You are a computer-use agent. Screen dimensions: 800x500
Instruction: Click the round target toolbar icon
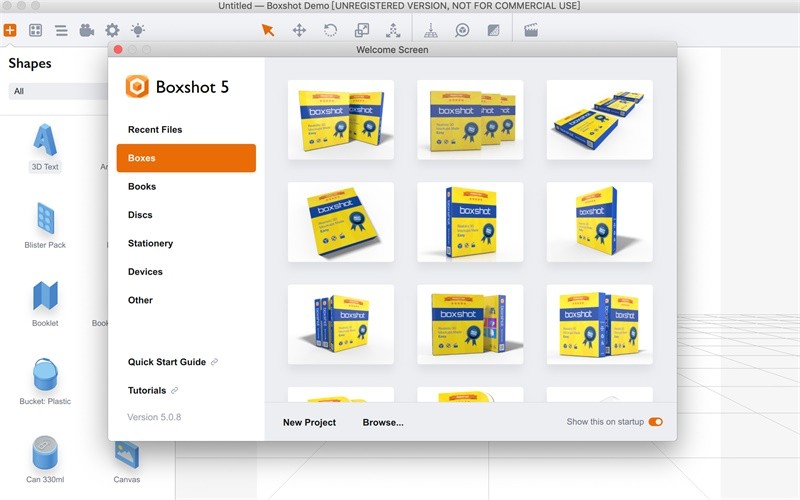point(462,30)
